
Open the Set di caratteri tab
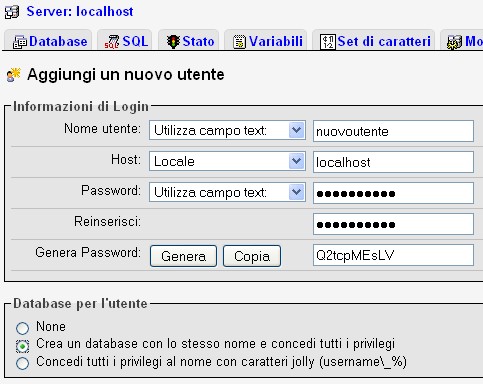(x=375, y=42)
